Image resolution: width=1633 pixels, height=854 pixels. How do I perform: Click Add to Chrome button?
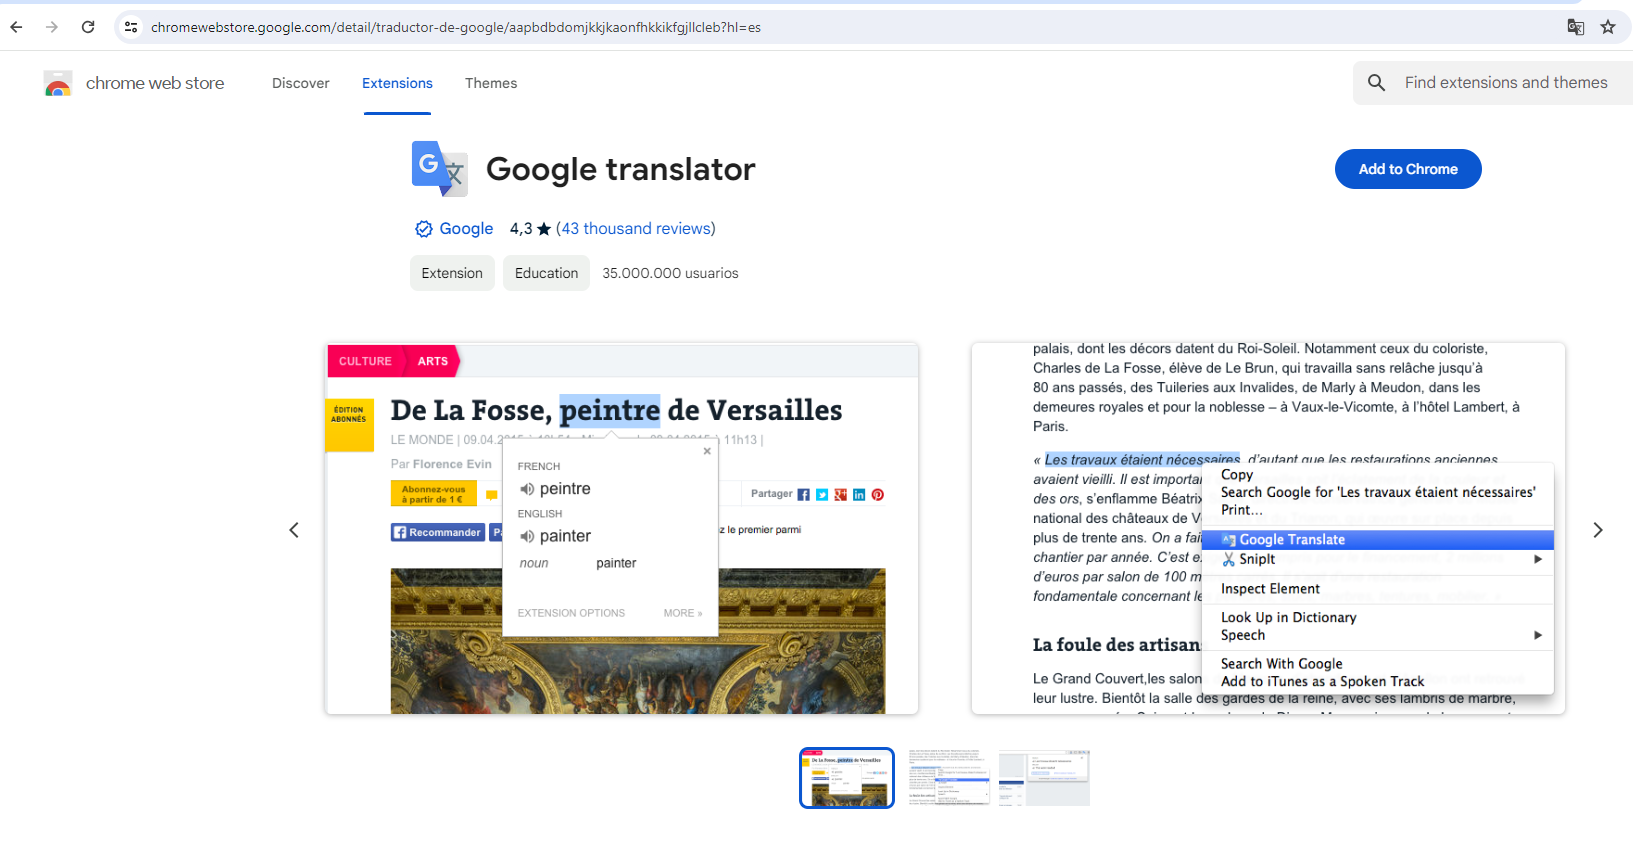pyautogui.click(x=1408, y=169)
